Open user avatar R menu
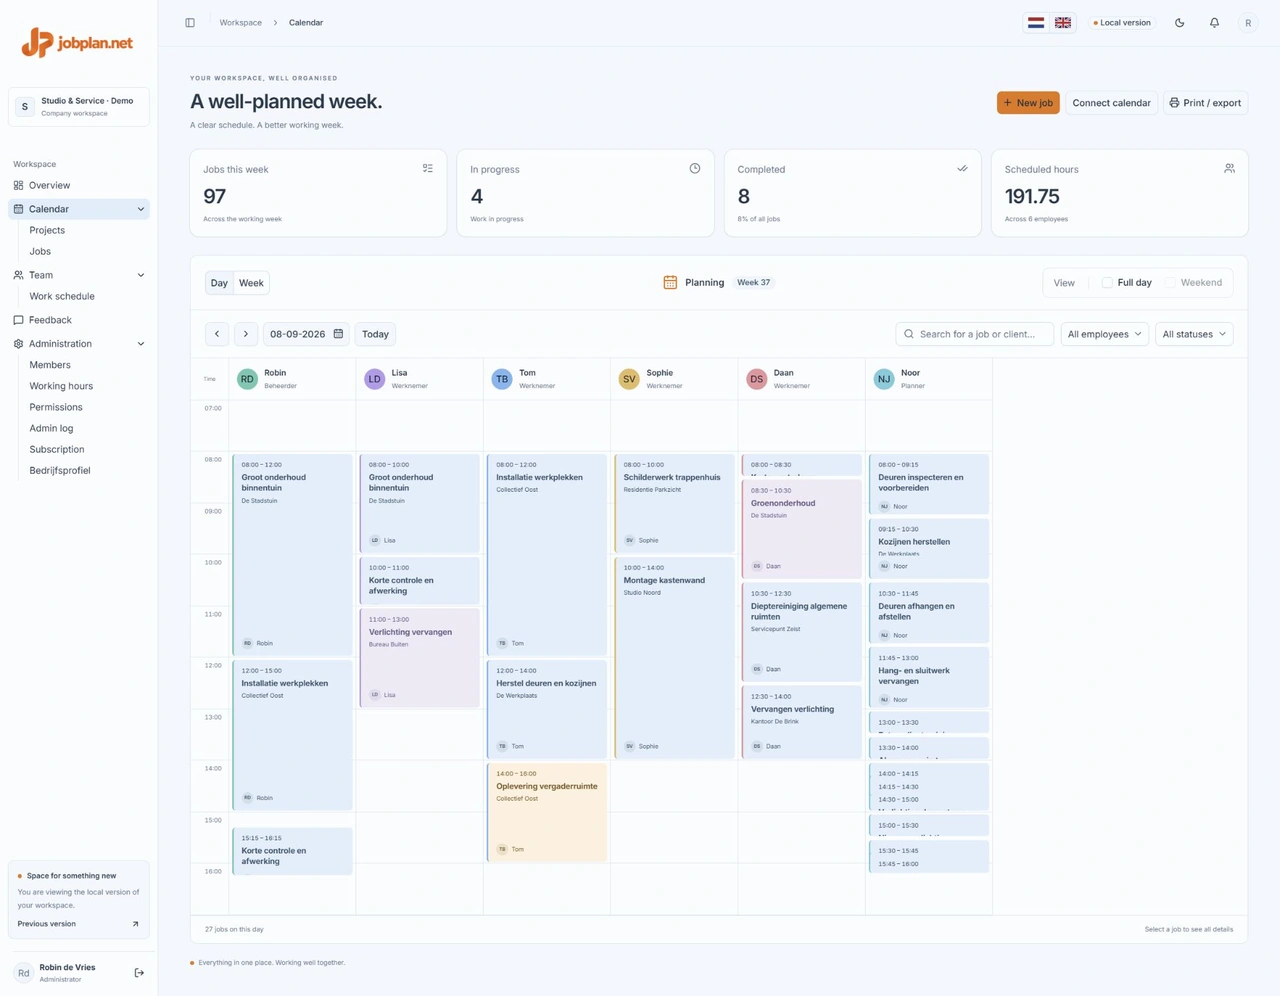Viewport: 1280px width, 996px height. [1248, 23]
